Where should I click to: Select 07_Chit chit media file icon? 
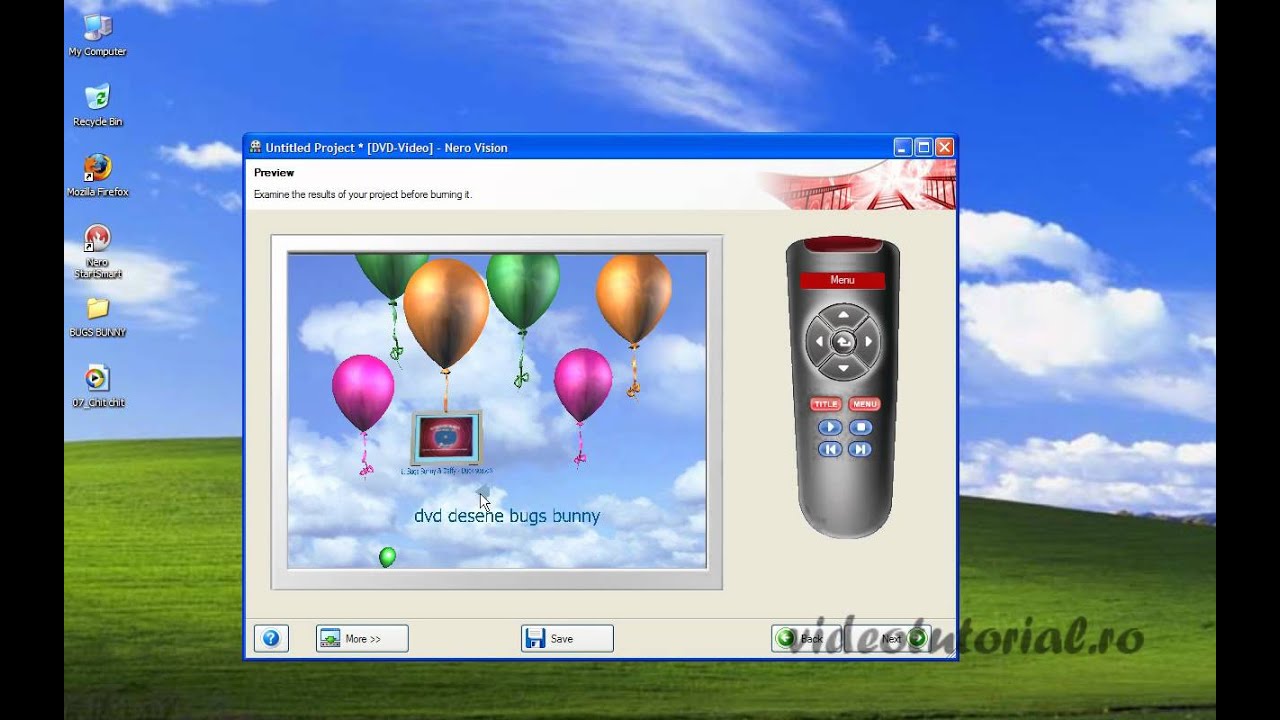(x=97, y=387)
